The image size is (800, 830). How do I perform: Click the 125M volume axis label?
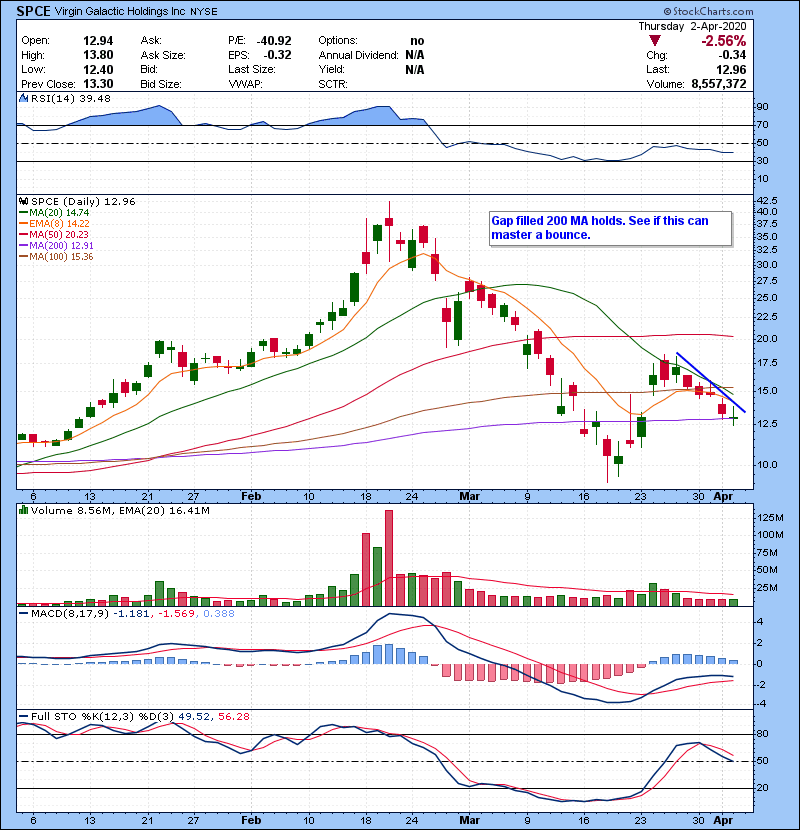[x=770, y=518]
